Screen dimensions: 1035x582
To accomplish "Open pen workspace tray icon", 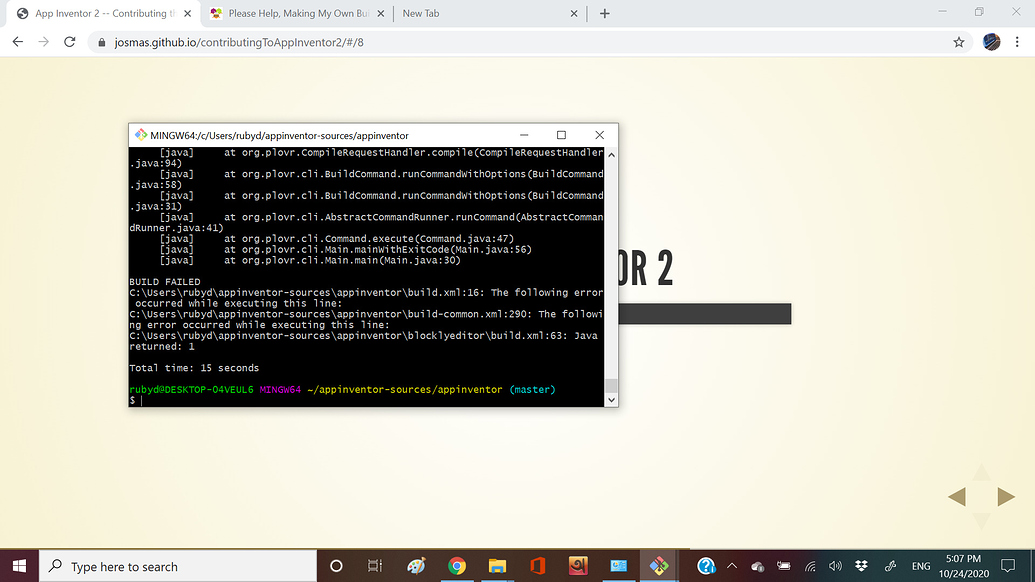I will [890, 566].
